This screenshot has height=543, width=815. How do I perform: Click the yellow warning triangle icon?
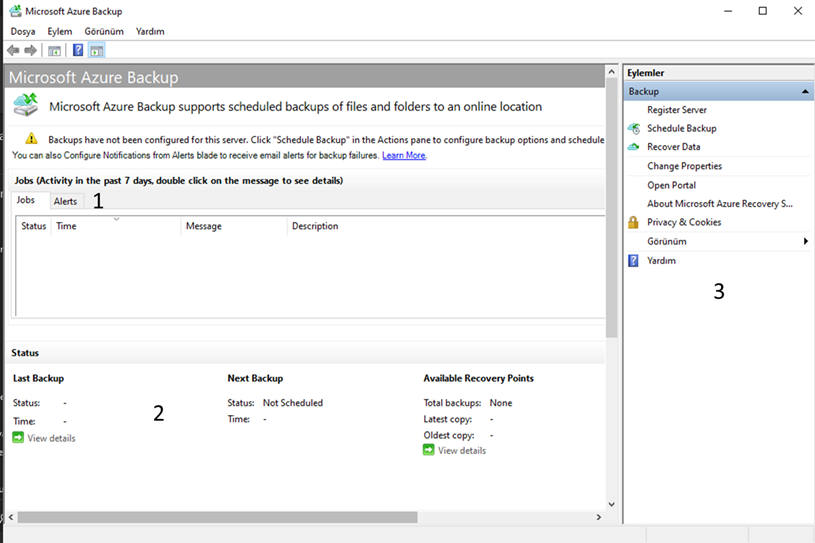(31, 139)
